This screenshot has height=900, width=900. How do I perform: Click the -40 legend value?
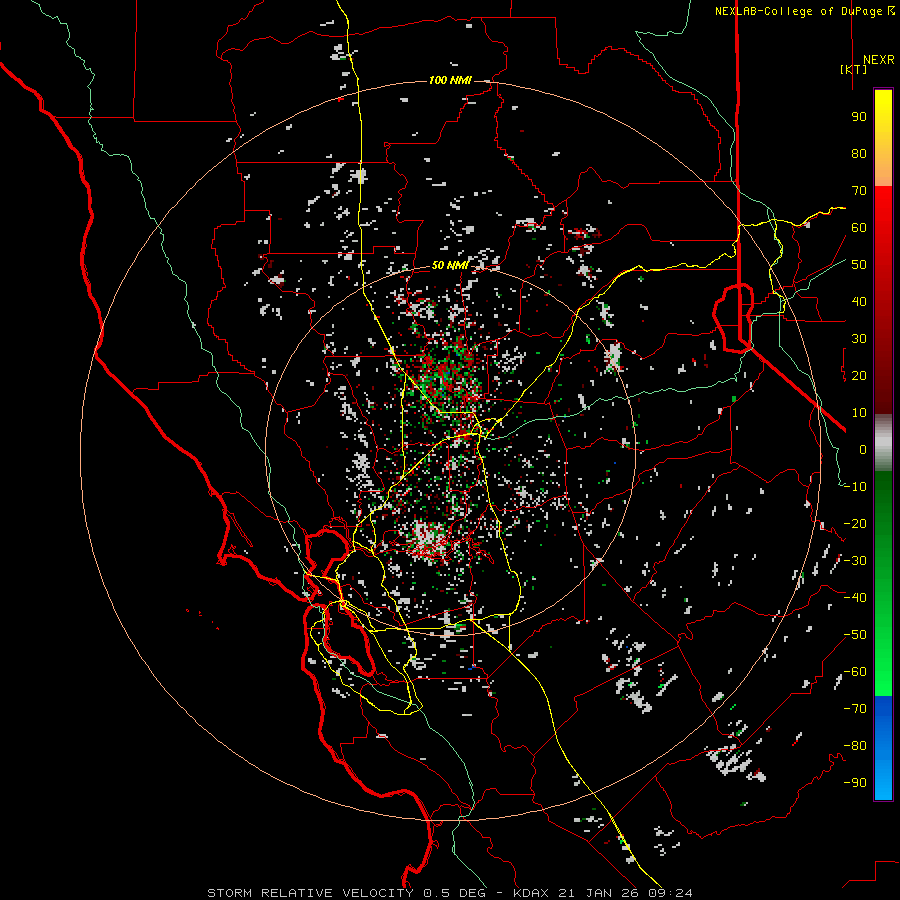pos(855,598)
